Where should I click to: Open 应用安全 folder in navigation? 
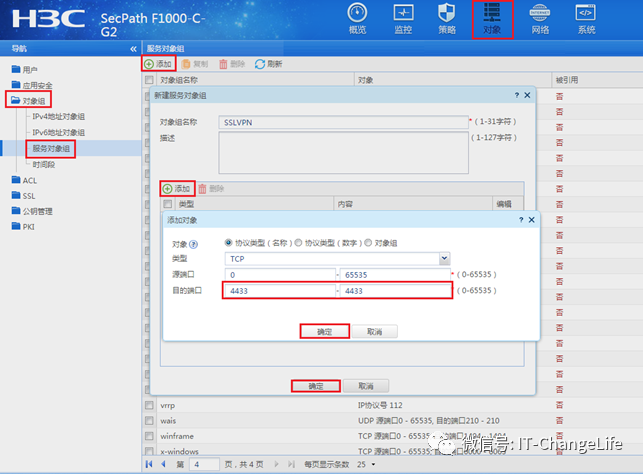pos(32,85)
